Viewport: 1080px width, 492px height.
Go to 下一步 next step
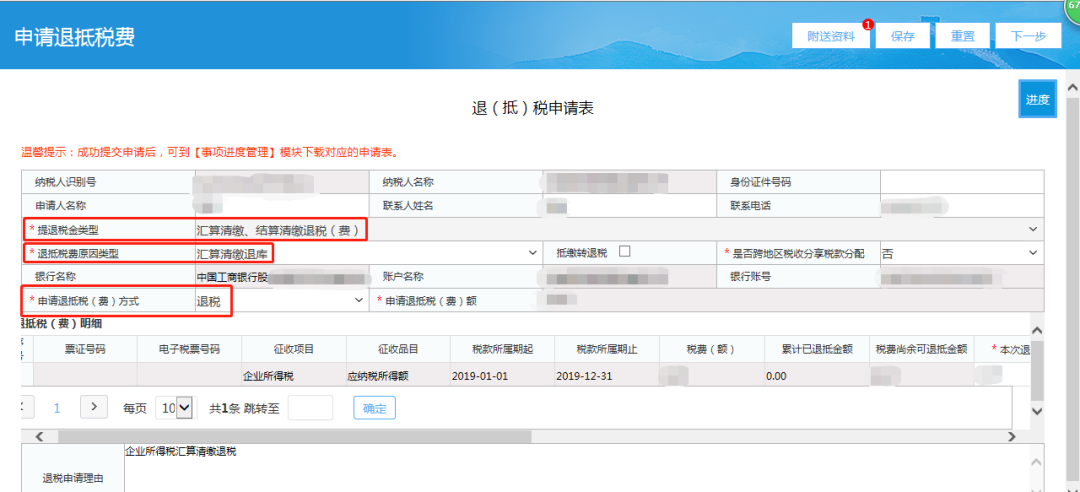pos(1028,36)
